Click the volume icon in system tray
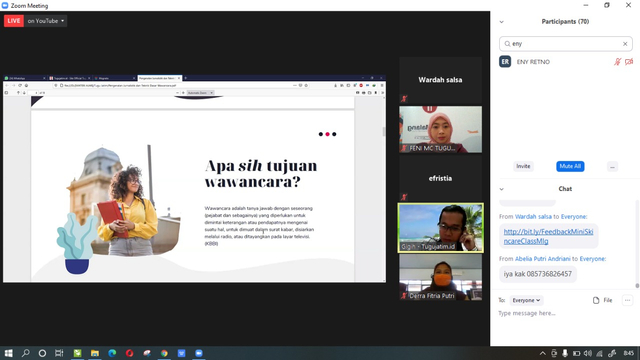Screen dimensions: 640x360 click(588, 353)
